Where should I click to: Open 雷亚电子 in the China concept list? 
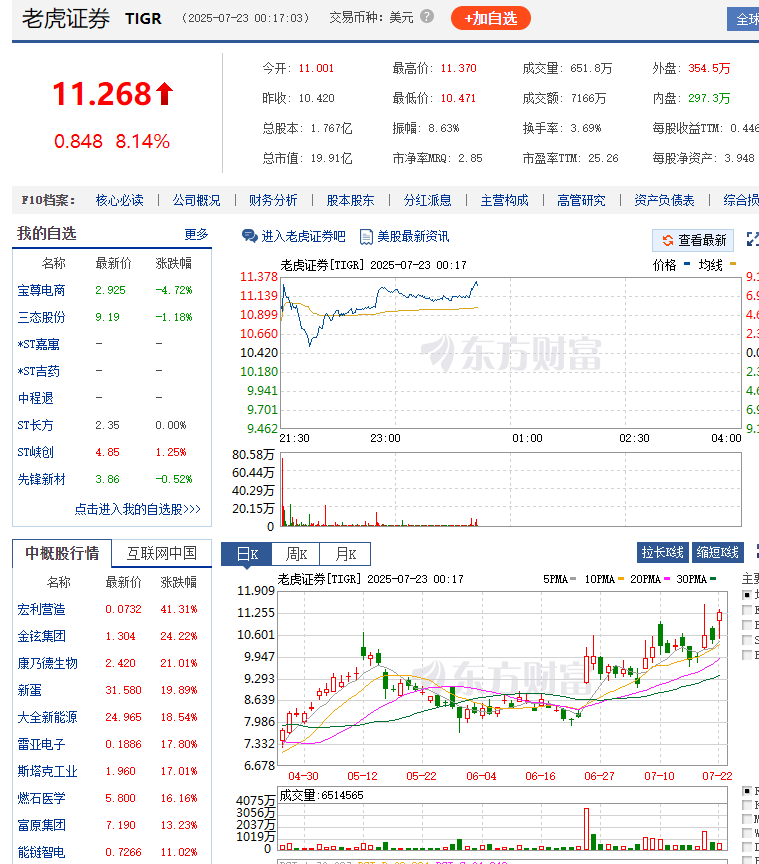pos(41,744)
